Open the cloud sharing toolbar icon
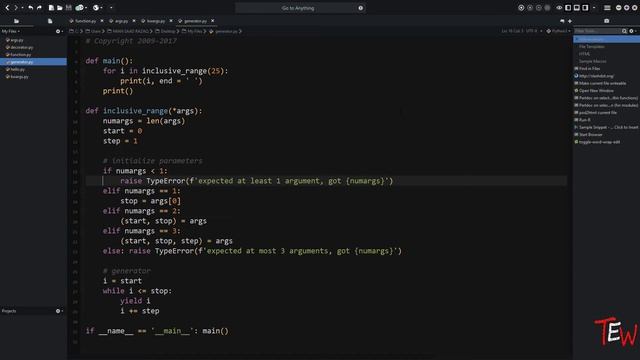Image resolution: width=640 pixels, height=360 pixels. coord(79,8)
